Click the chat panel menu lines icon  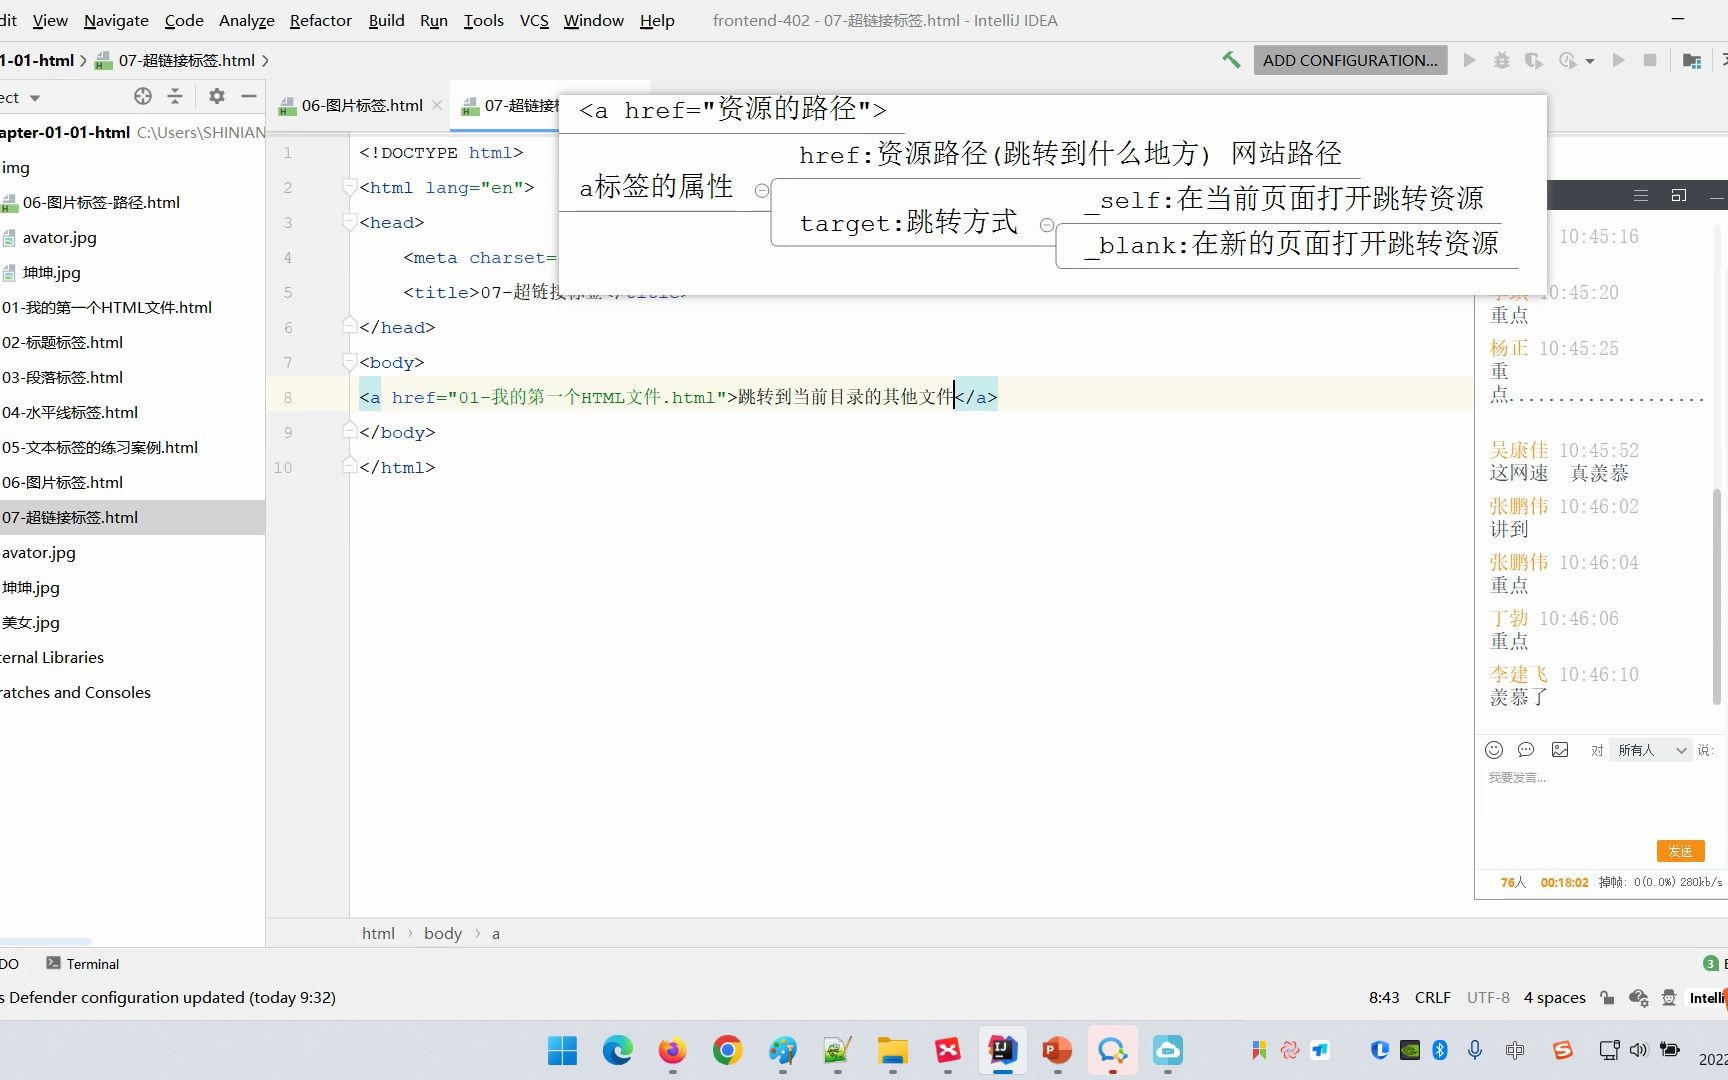click(1641, 196)
